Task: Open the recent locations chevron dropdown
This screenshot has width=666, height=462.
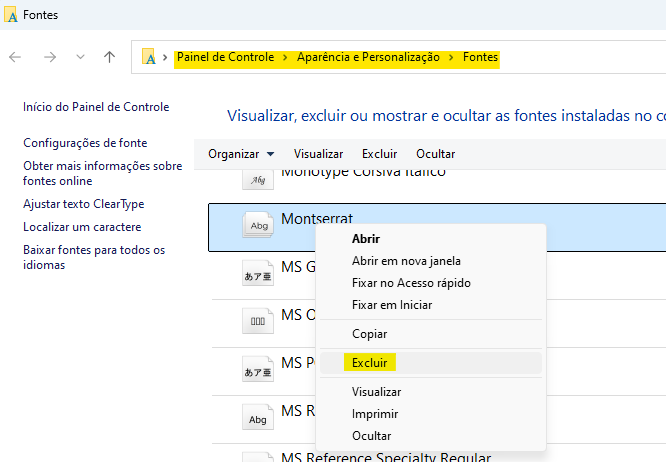Action: click(80, 57)
